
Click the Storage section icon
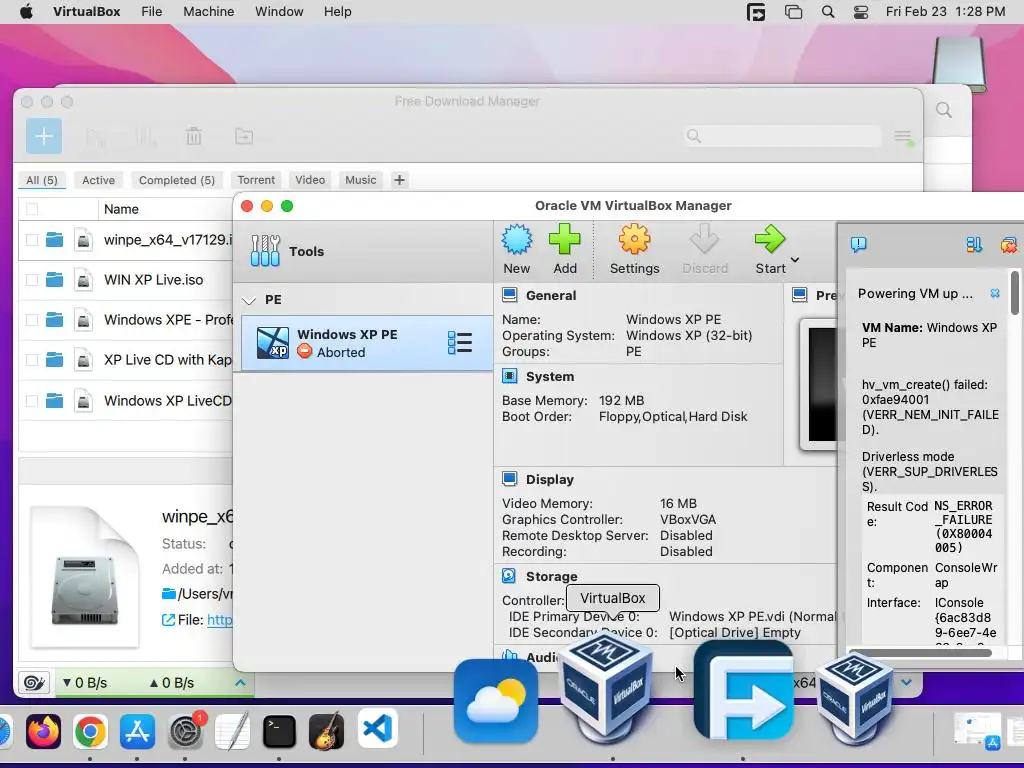click(509, 576)
